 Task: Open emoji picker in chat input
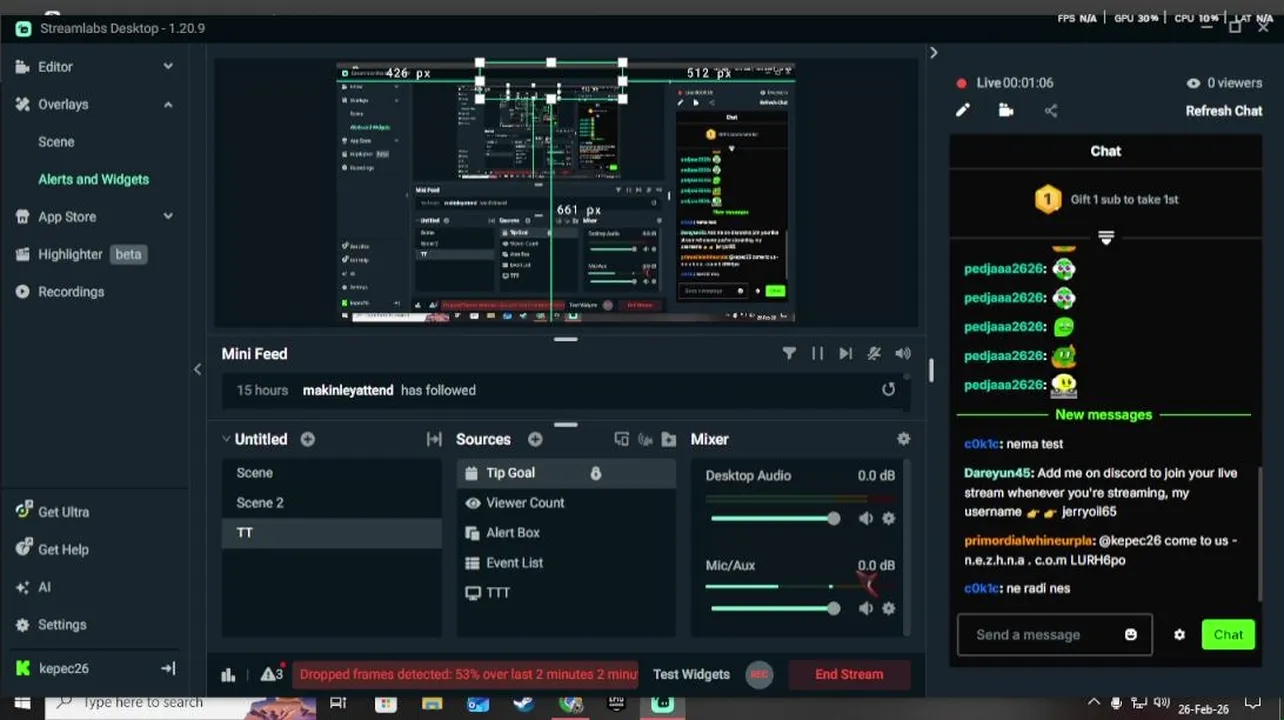(x=1131, y=635)
